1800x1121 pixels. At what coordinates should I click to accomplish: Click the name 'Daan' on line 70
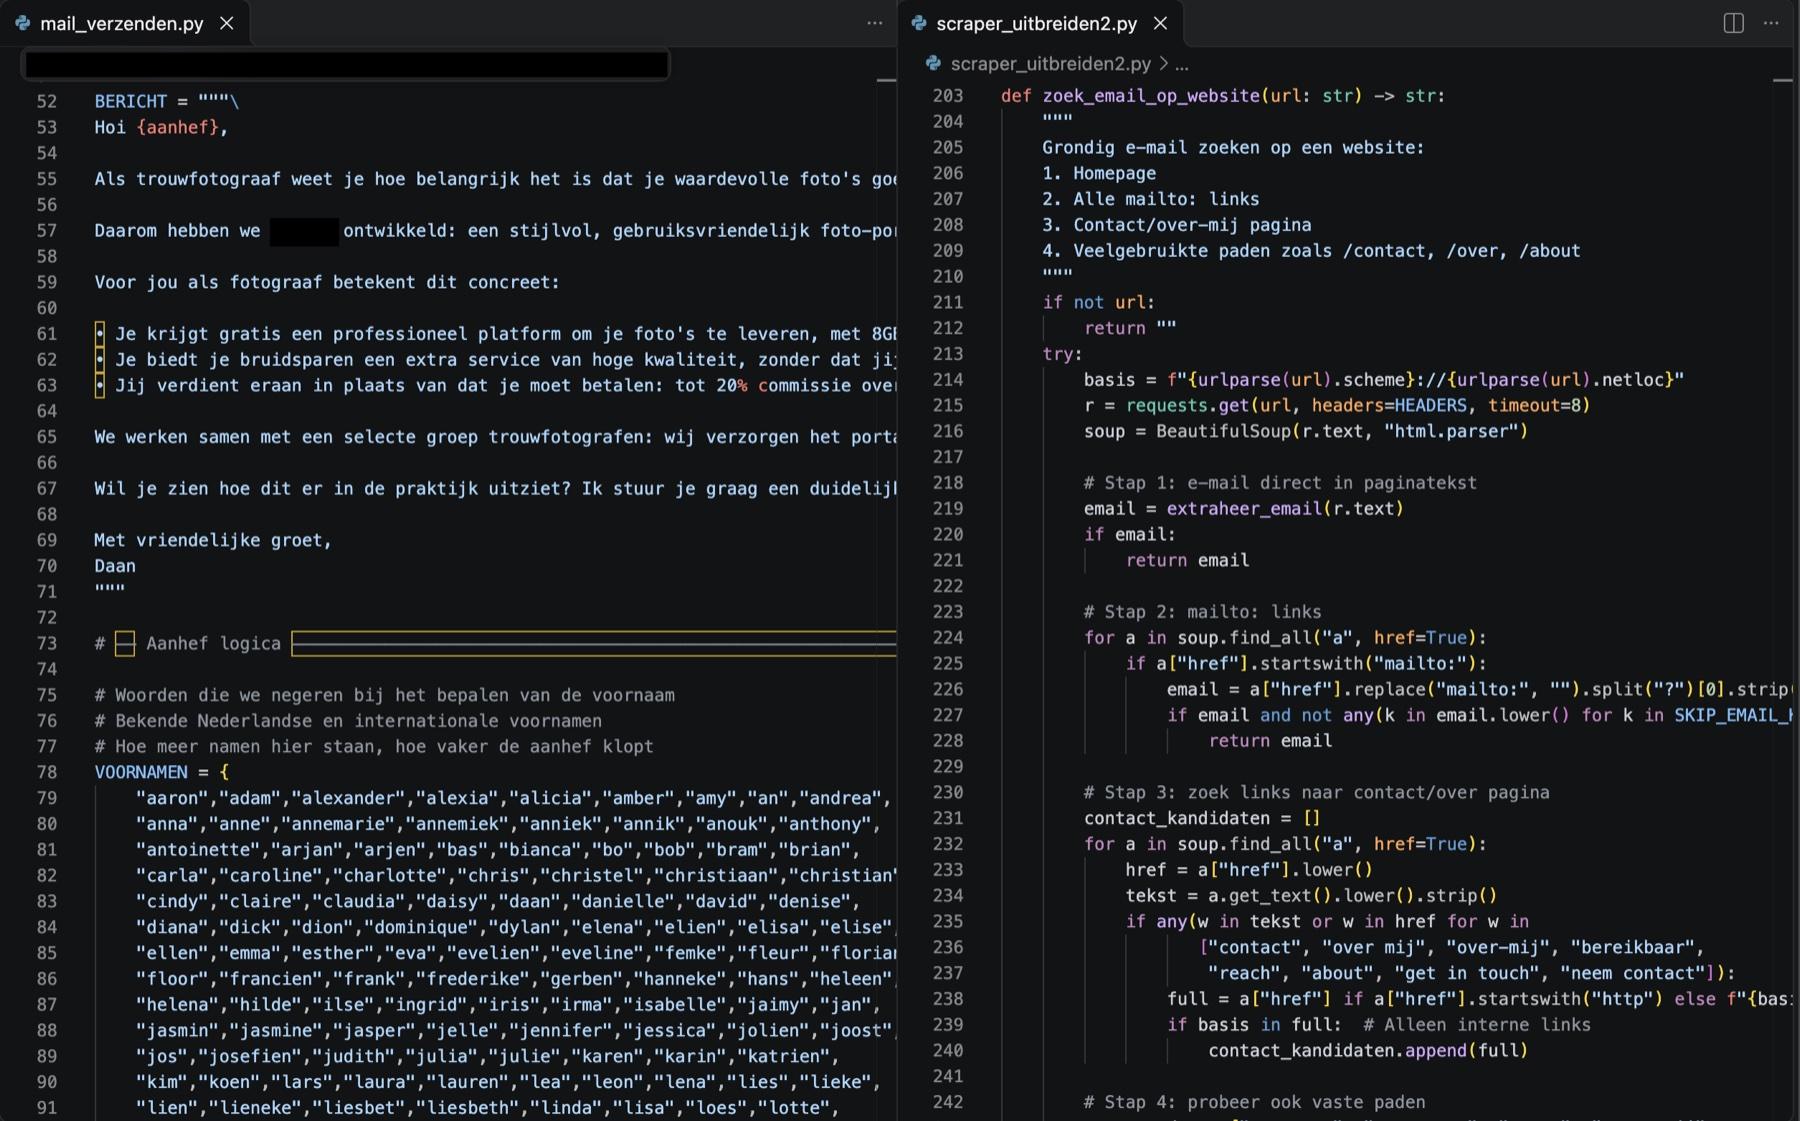pyautogui.click(x=115, y=566)
